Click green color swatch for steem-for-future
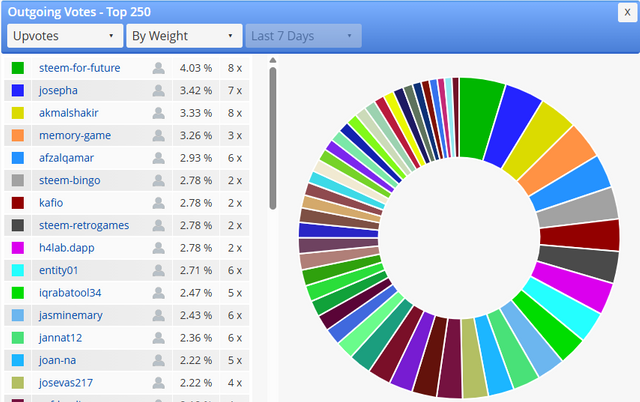Screen dimensions: 640x402 [x=18, y=68]
